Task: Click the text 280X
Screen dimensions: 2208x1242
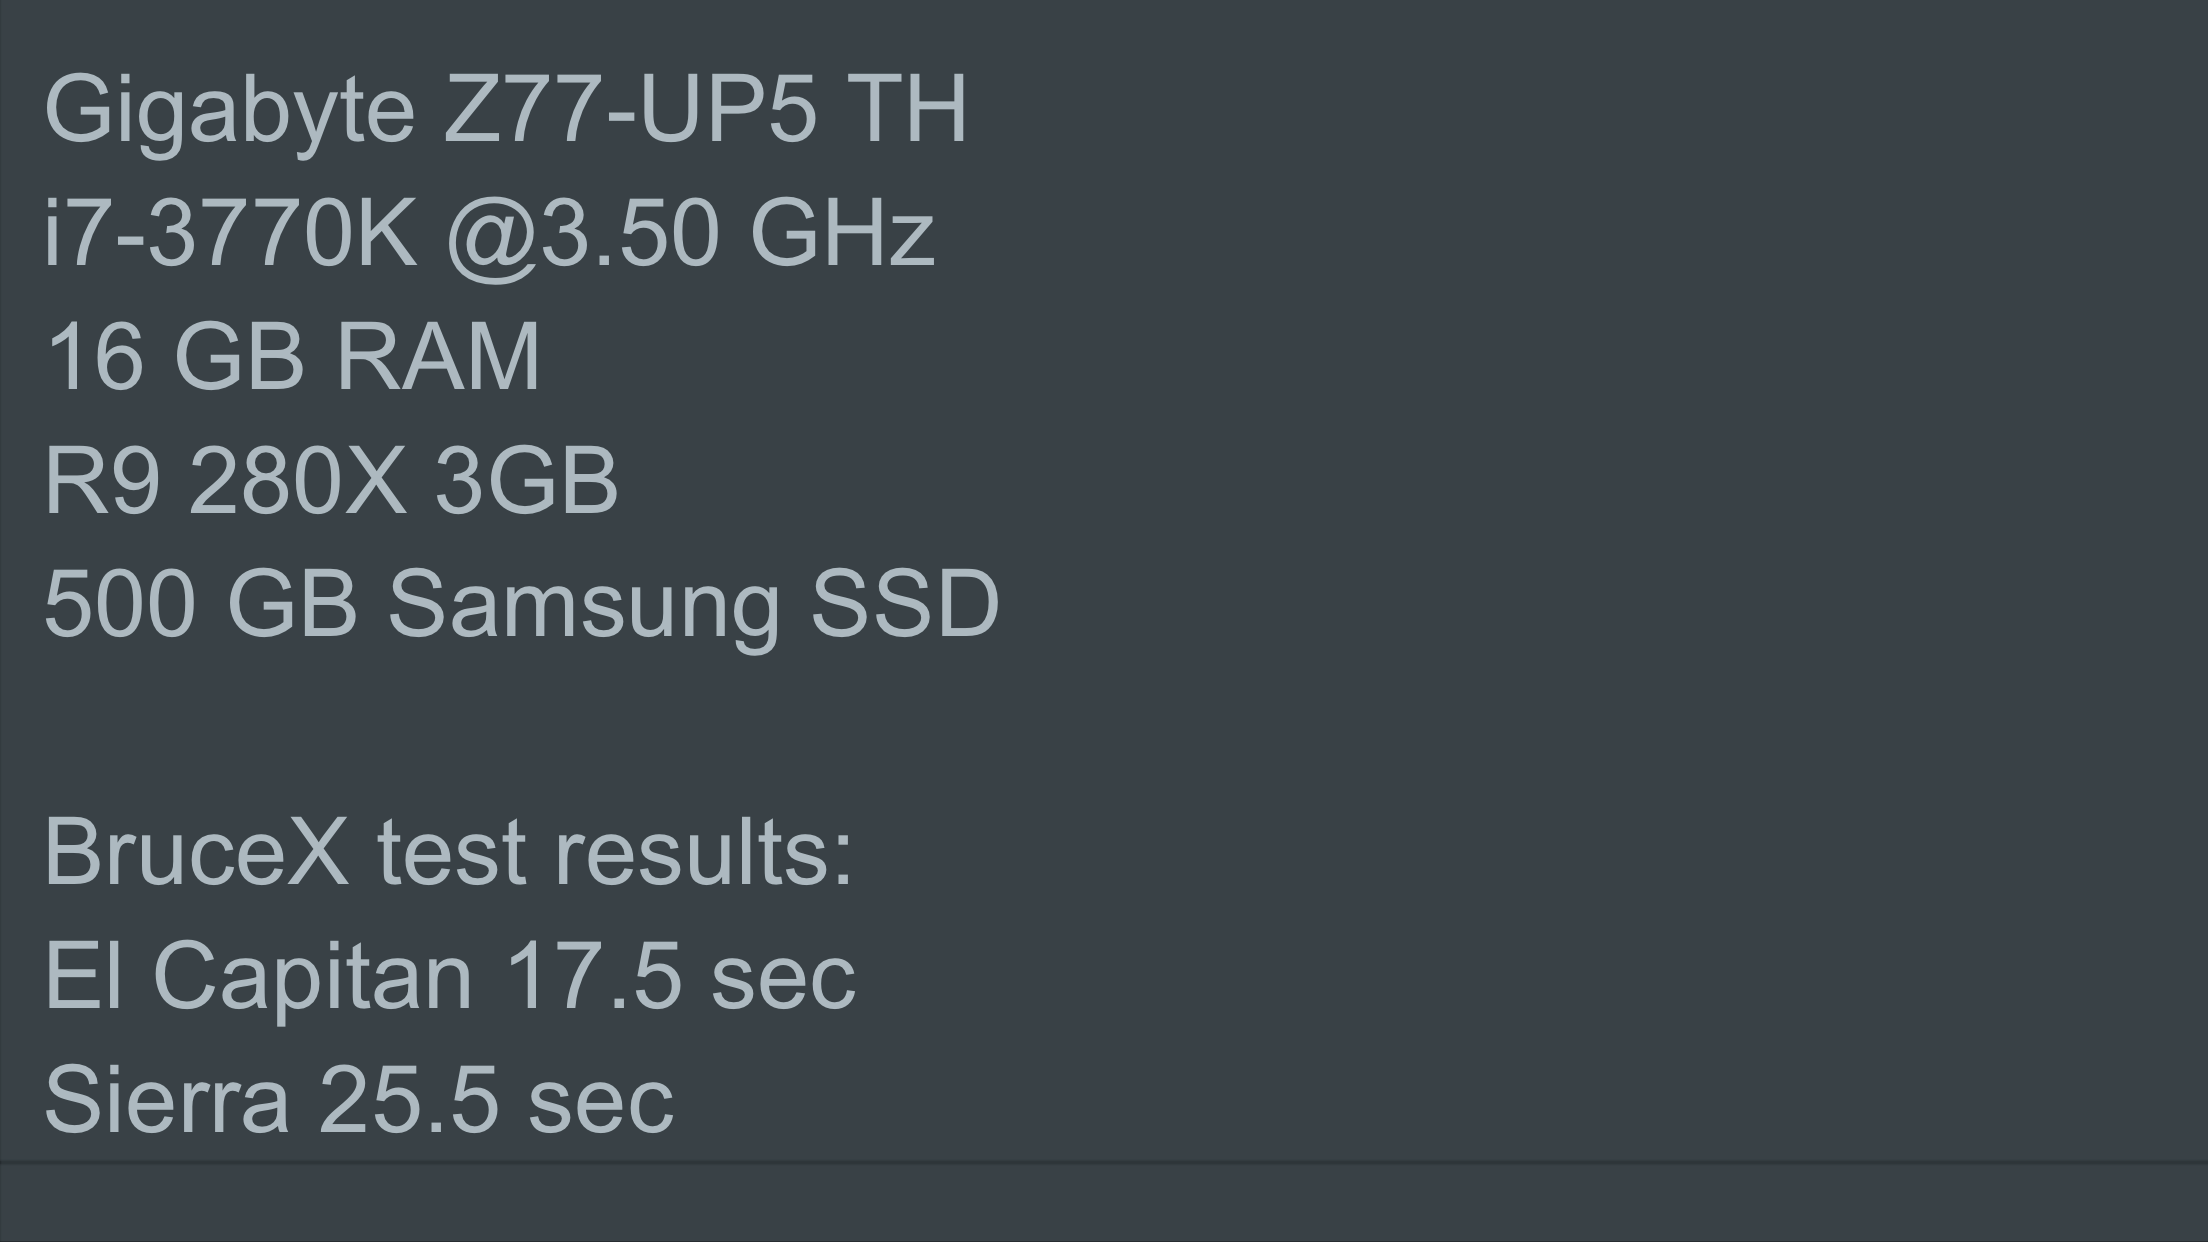Action: [297, 481]
